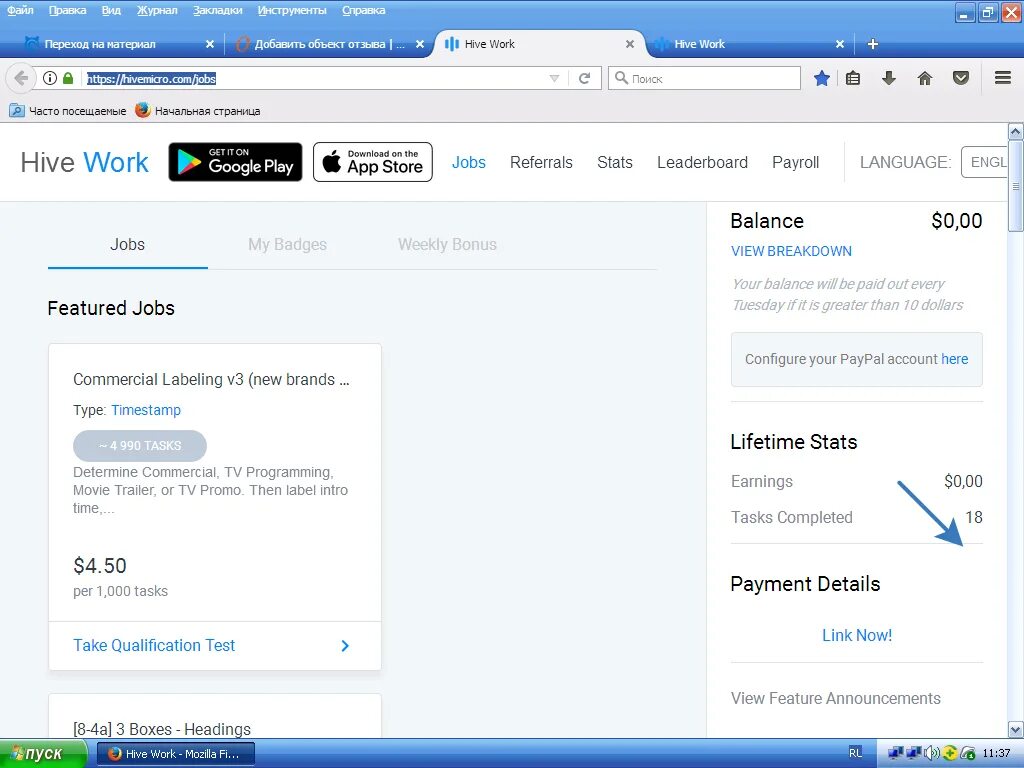Image resolution: width=1024 pixels, height=768 pixels.
Task: Show bookmarks list icon
Action: click(x=853, y=78)
